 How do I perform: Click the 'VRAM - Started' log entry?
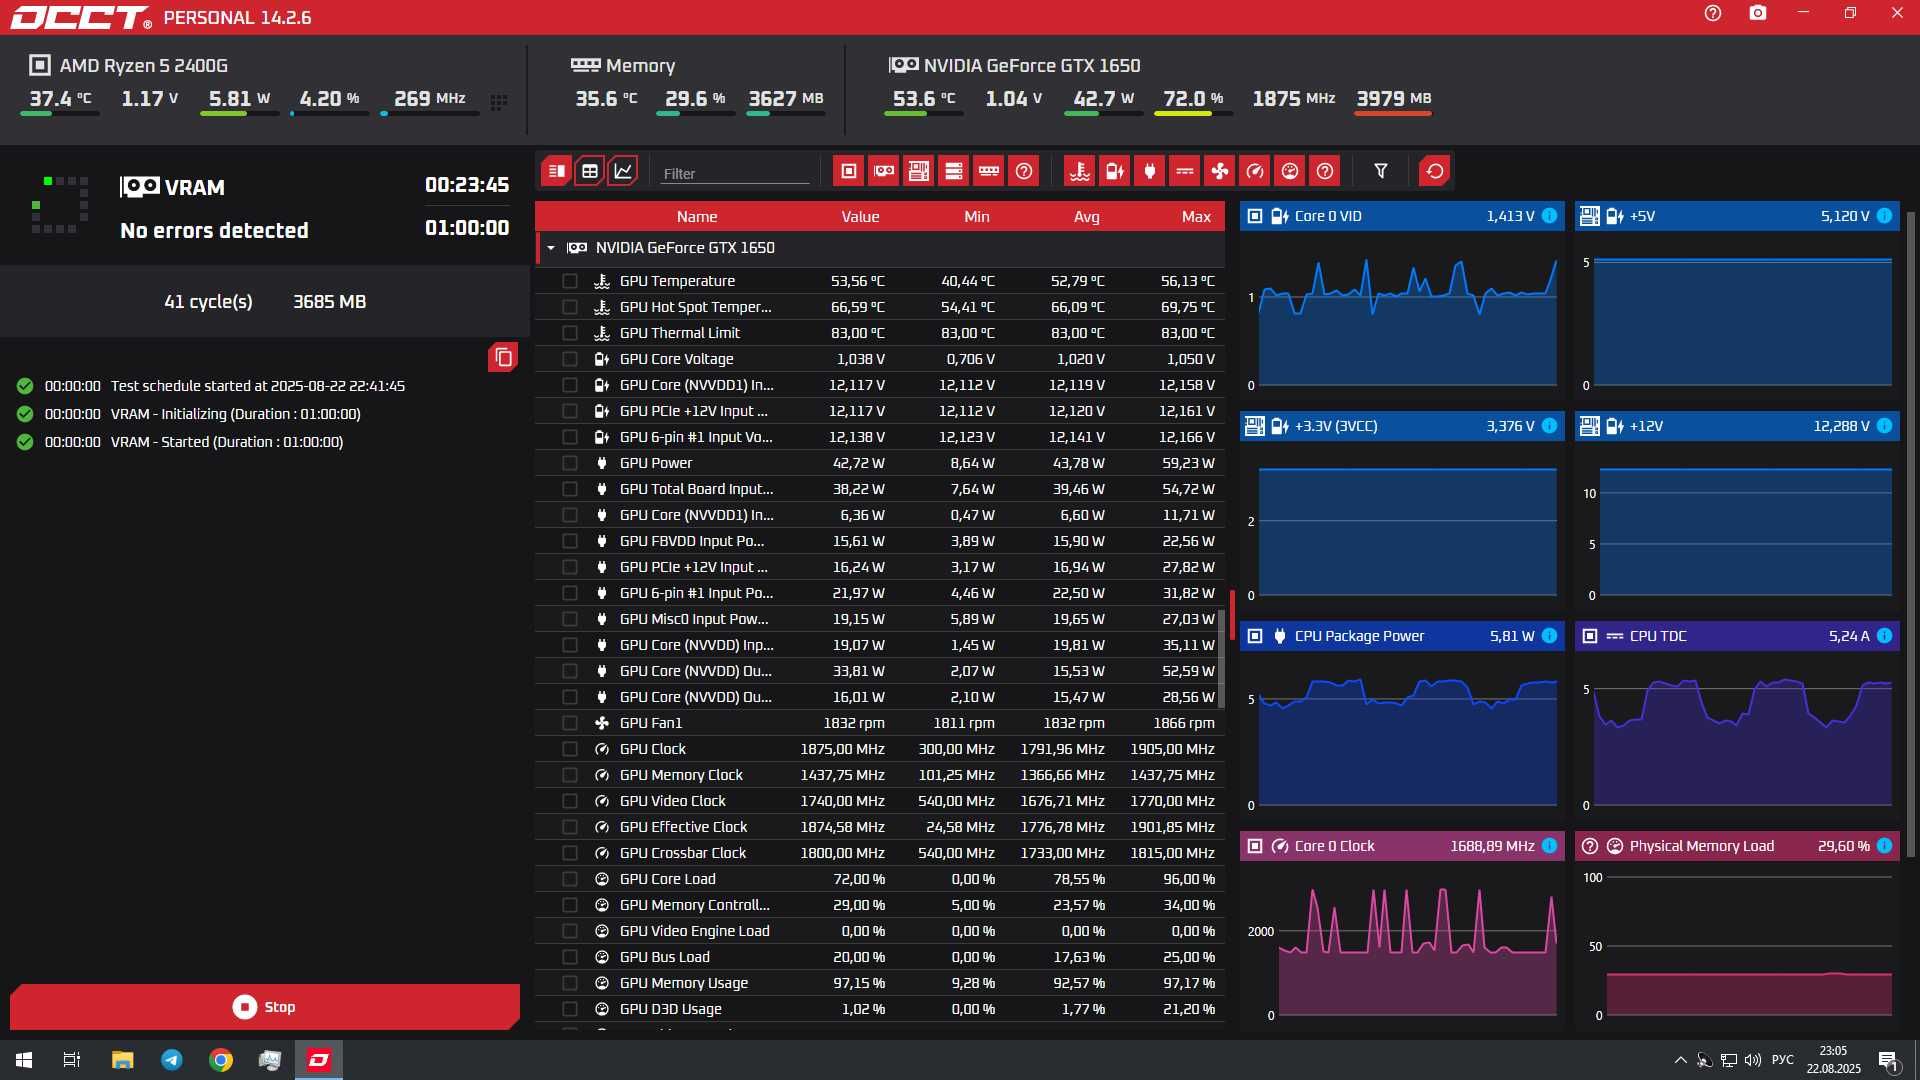coord(227,442)
